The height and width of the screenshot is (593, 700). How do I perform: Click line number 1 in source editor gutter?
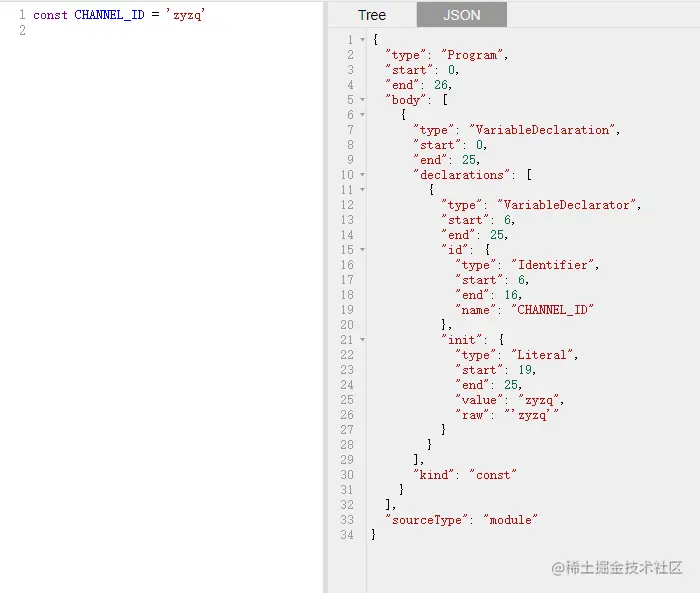(22, 15)
